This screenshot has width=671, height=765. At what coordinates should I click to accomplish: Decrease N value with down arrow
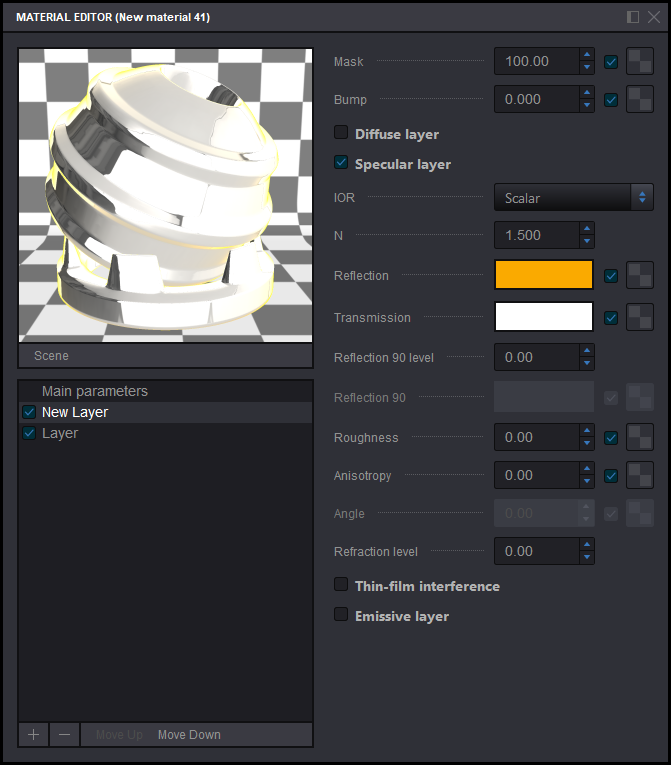click(x=587, y=241)
